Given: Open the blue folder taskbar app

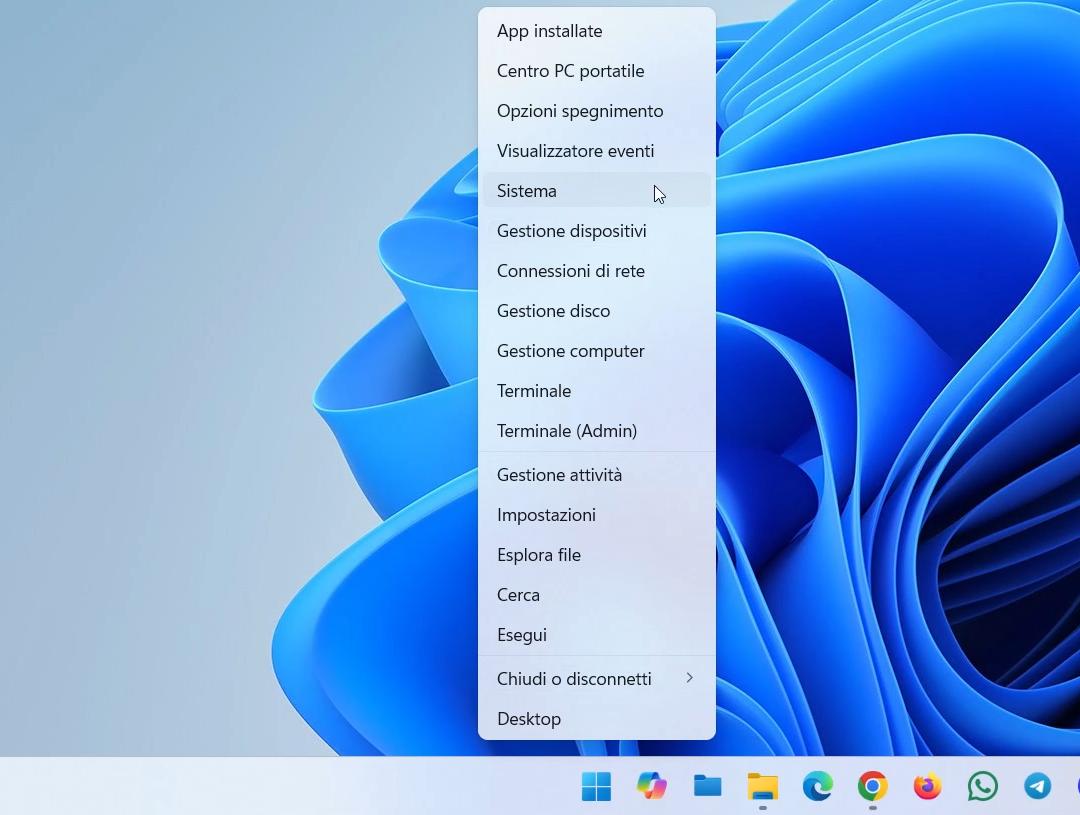Looking at the screenshot, I should [707, 787].
